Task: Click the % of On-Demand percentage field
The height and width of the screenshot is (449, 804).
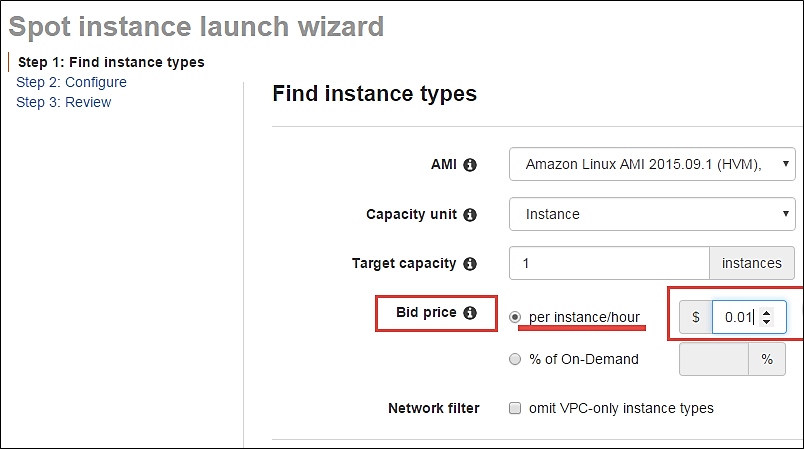Action: [x=713, y=360]
